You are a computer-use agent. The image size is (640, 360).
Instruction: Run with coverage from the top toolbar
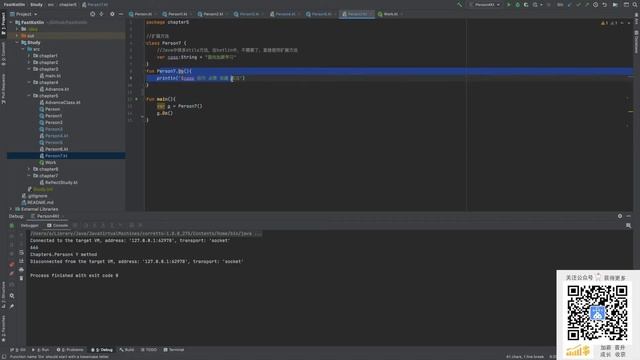pos(526,4)
